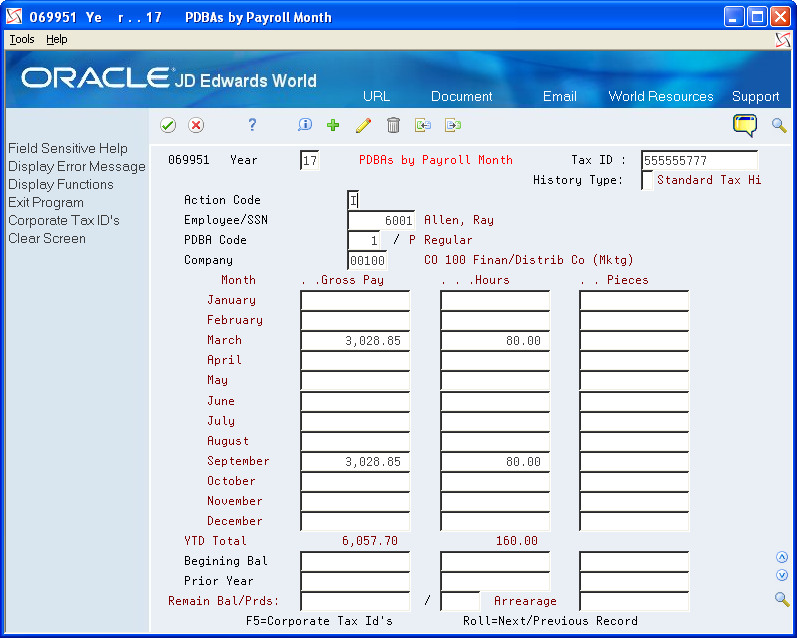Viewport: 797px width, 638px height.
Task: Click the Remain Bal amount field
Action: tap(355, 601)
